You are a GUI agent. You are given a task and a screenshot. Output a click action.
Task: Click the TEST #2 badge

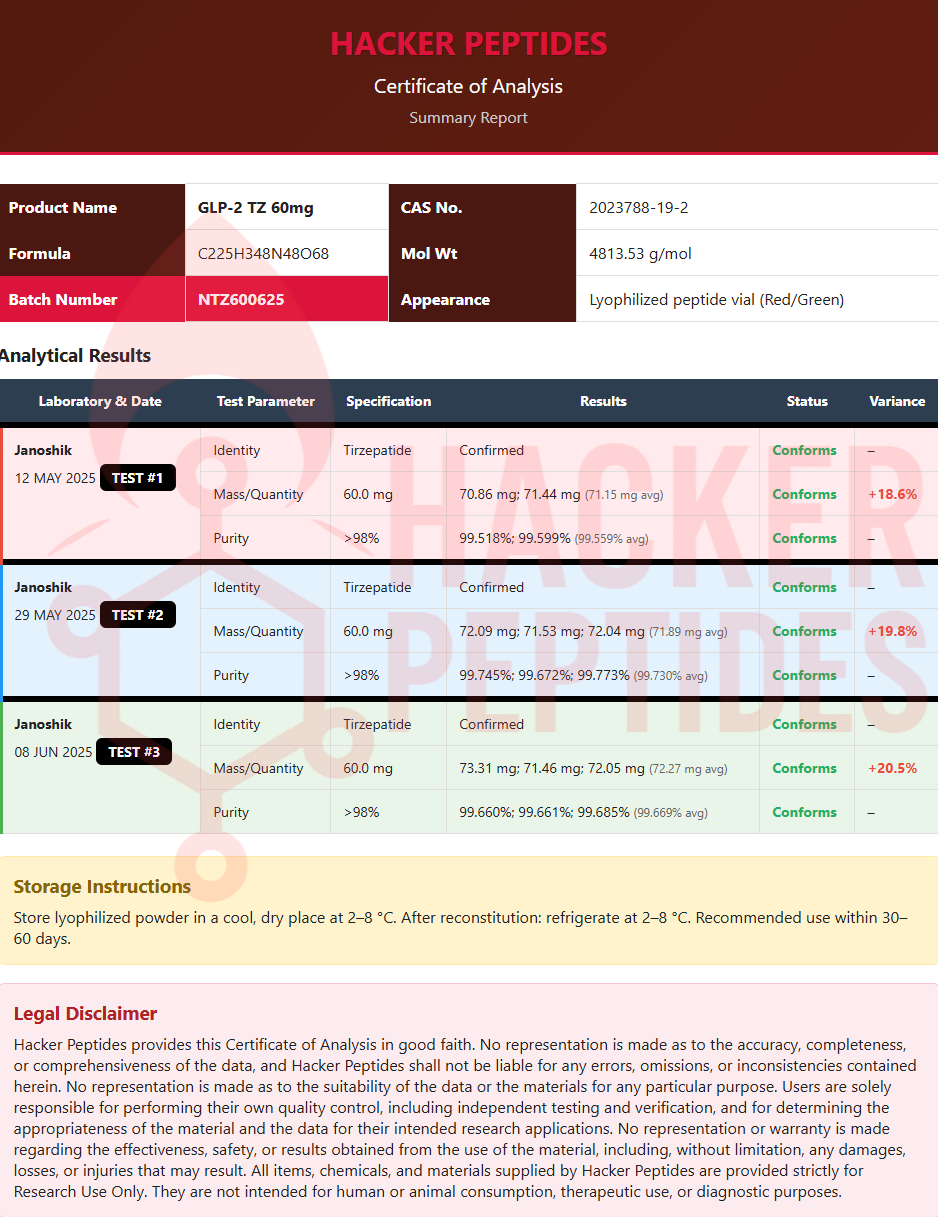[138, 615]
